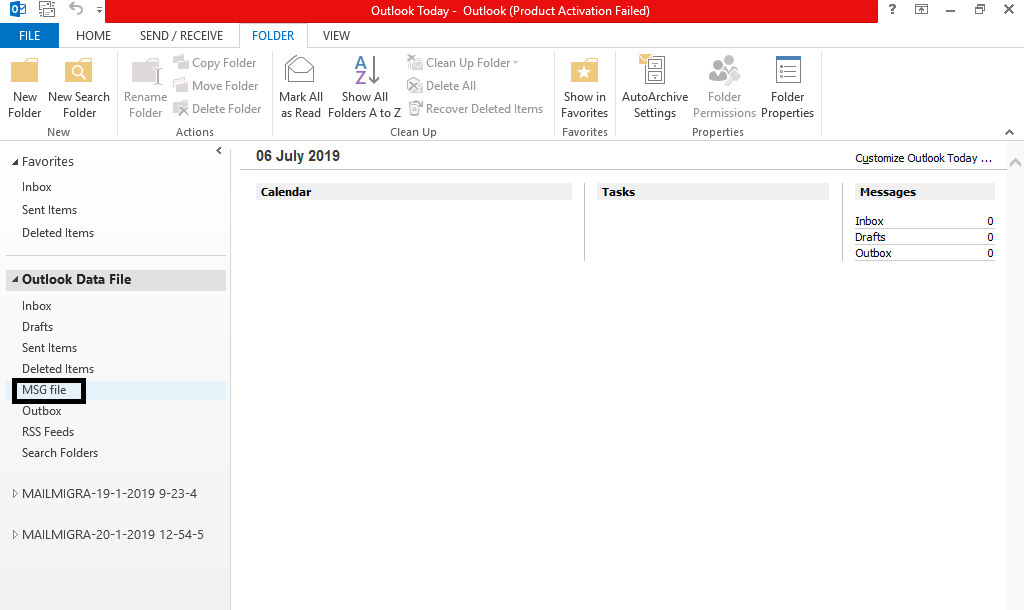
Task: Select Deleted Items under Outlook Data File
Action: pos(58,368)
